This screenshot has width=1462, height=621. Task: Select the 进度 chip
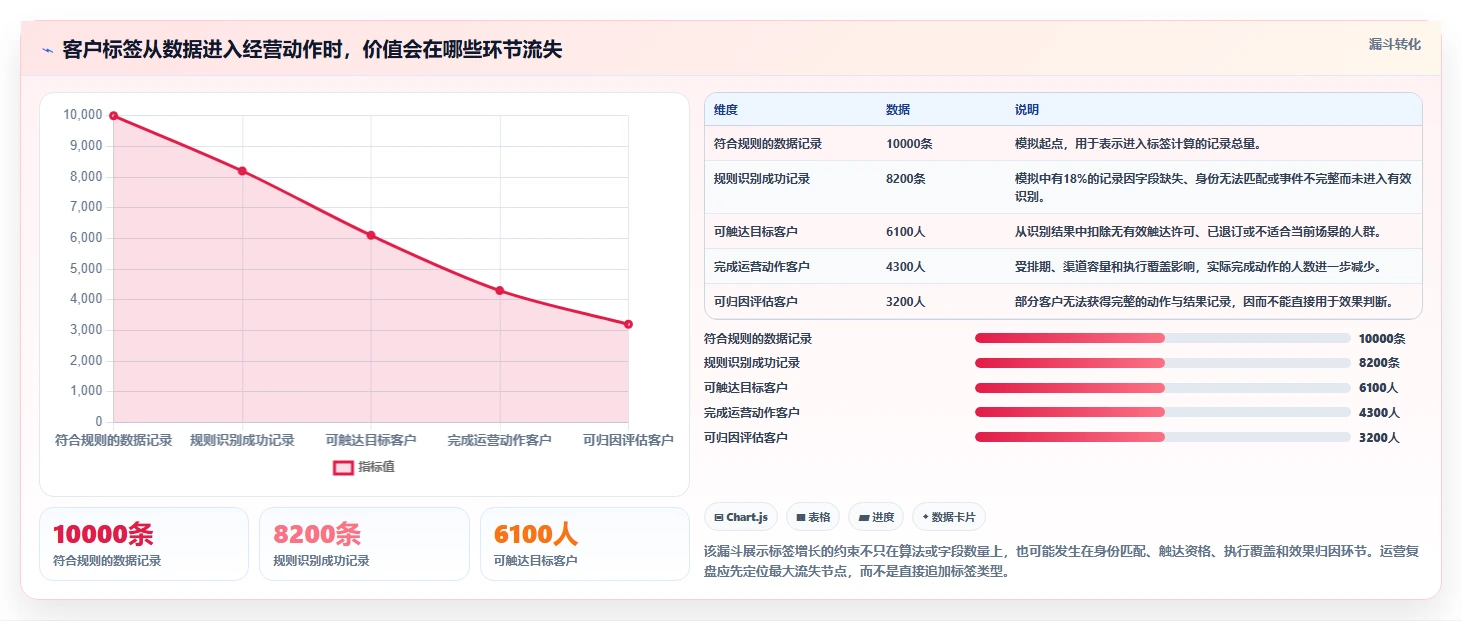876,517
